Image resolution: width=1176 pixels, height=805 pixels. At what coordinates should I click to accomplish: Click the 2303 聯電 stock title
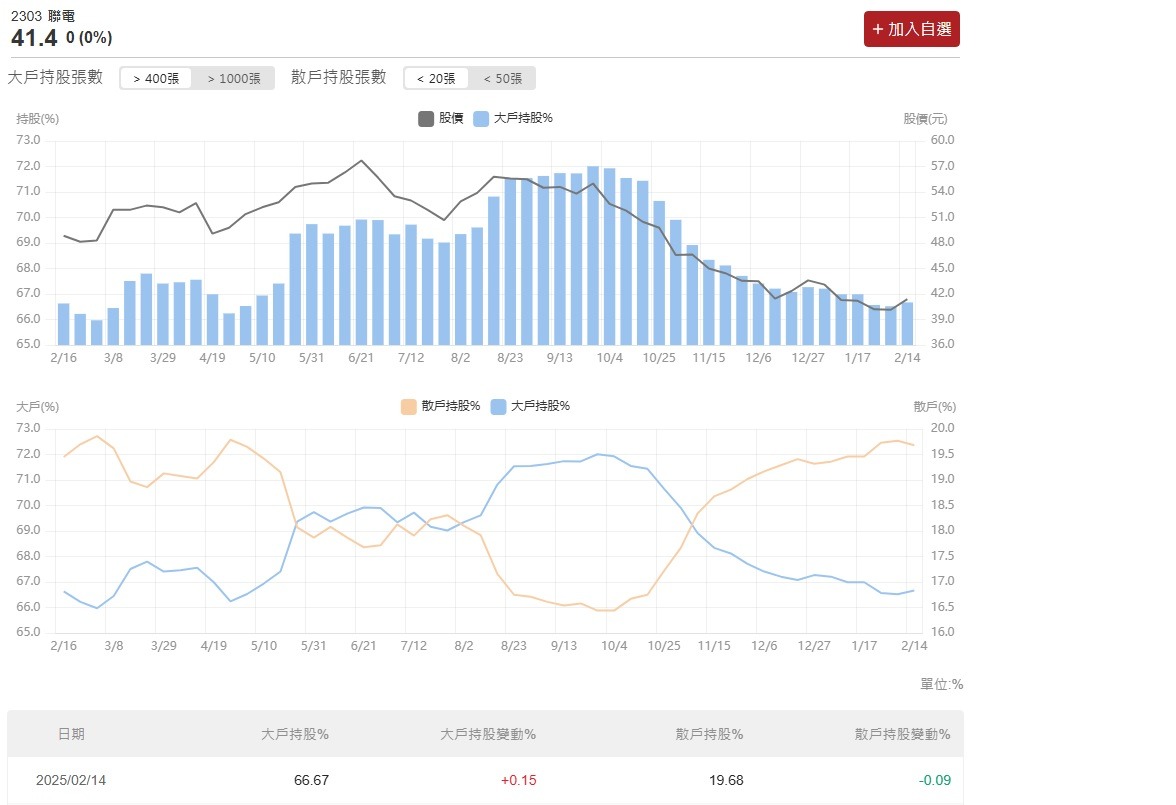(43, 17)
